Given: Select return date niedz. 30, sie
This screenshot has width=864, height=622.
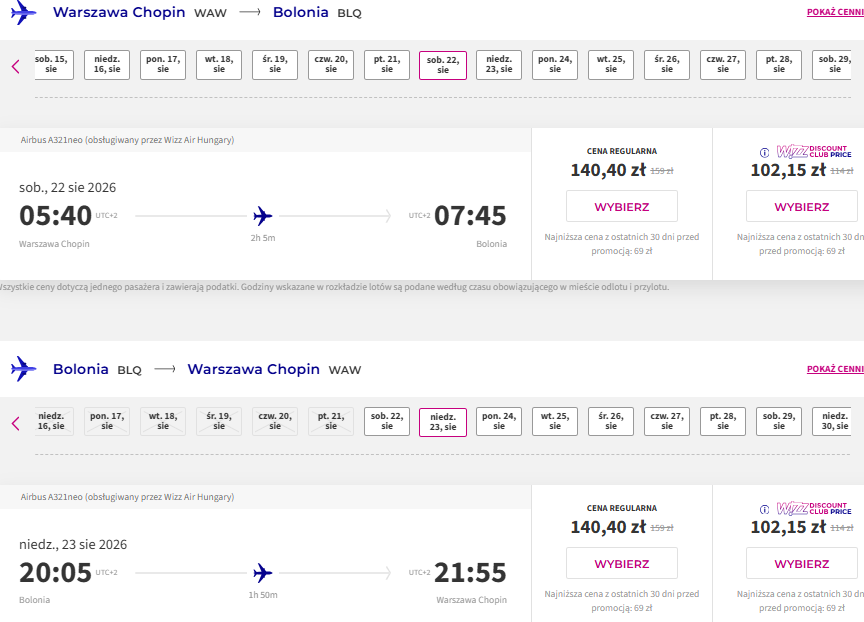Looking at the screenshot, I should 835,422.
